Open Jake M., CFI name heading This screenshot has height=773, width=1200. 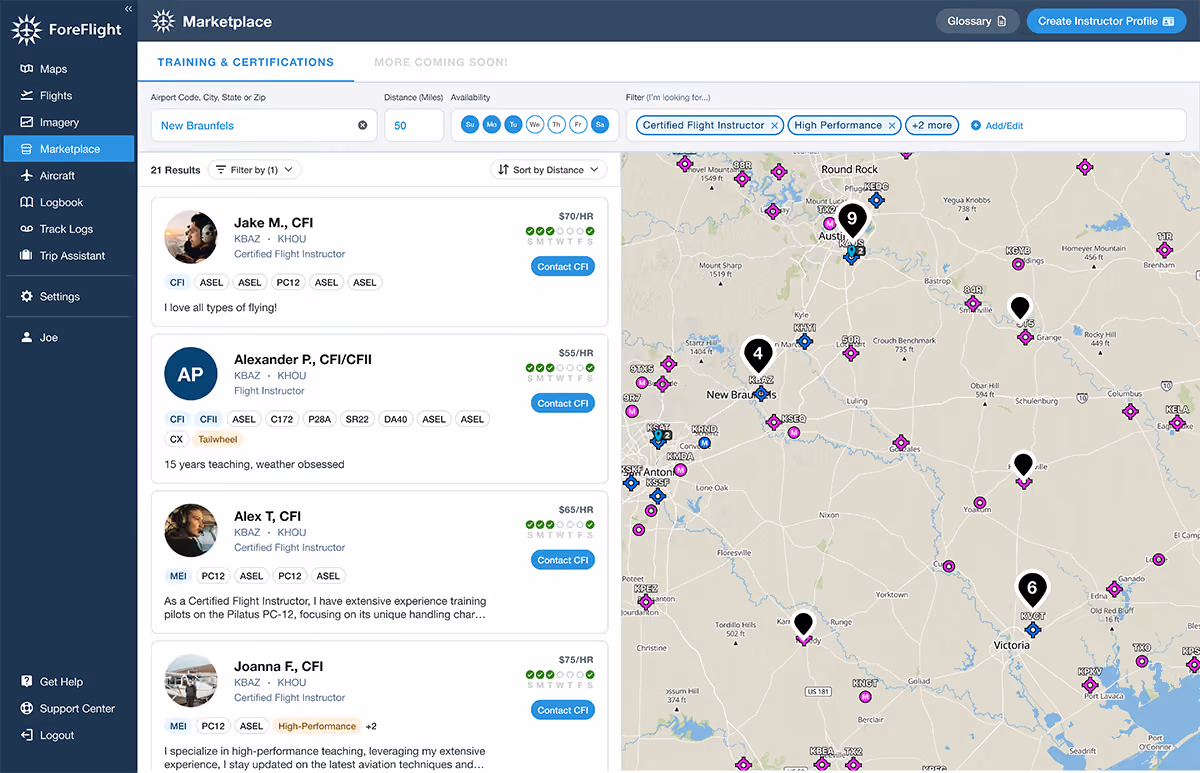(x=274, y=222)
